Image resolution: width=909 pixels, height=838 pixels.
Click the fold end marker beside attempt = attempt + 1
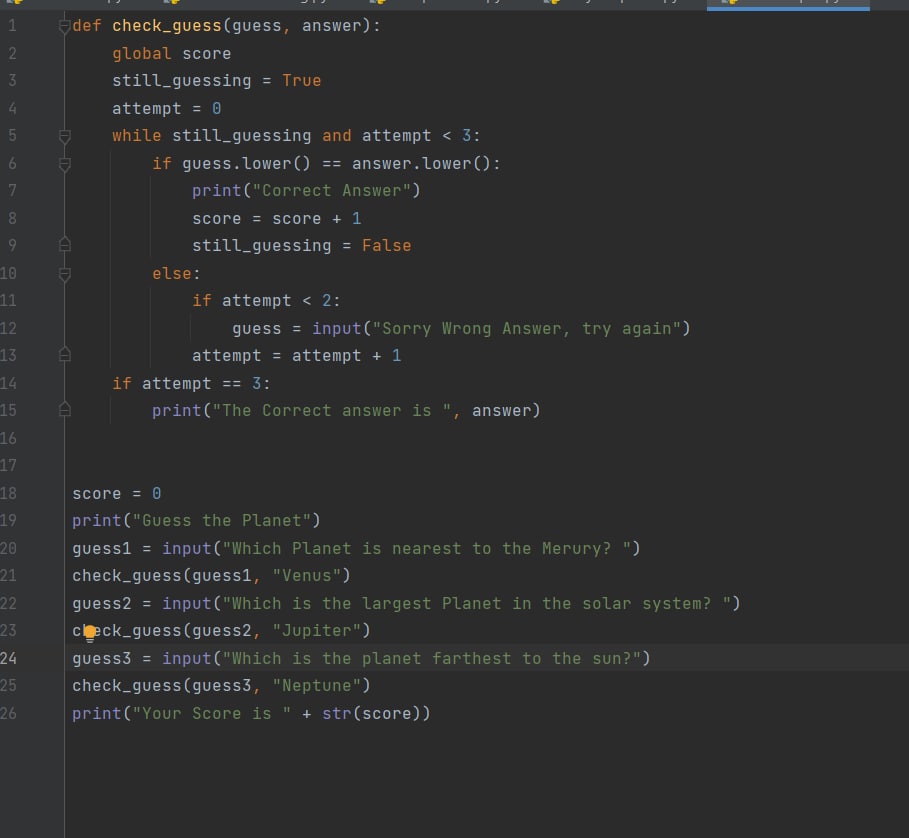point(65,355)
